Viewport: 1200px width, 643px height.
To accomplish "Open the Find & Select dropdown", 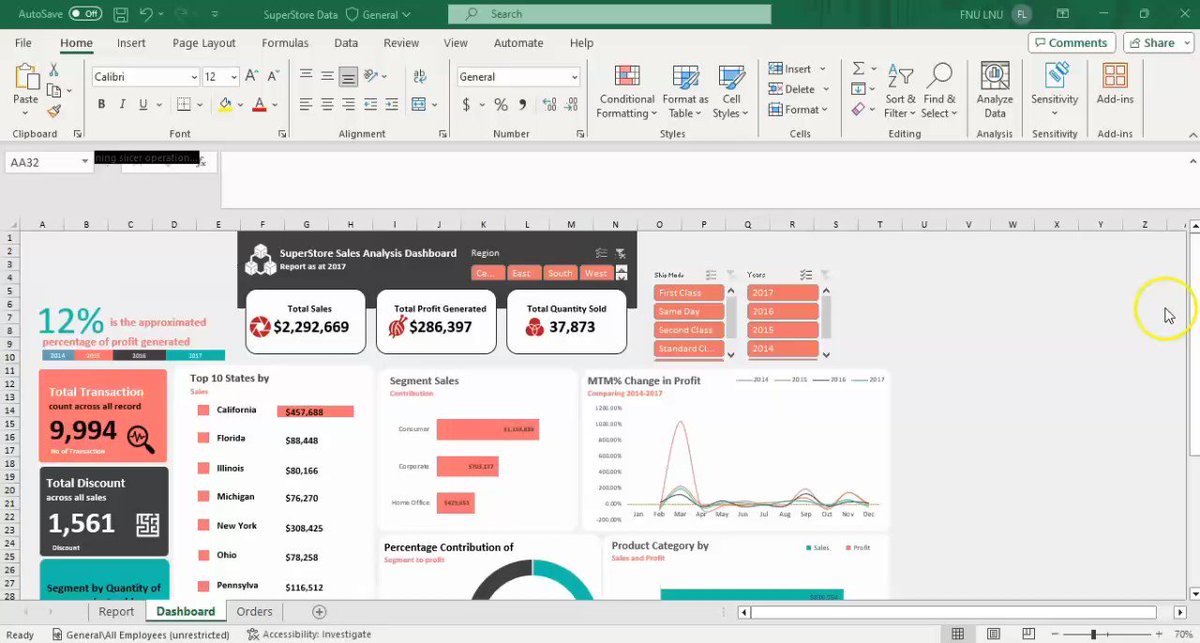I will click(x=940, y=91).
